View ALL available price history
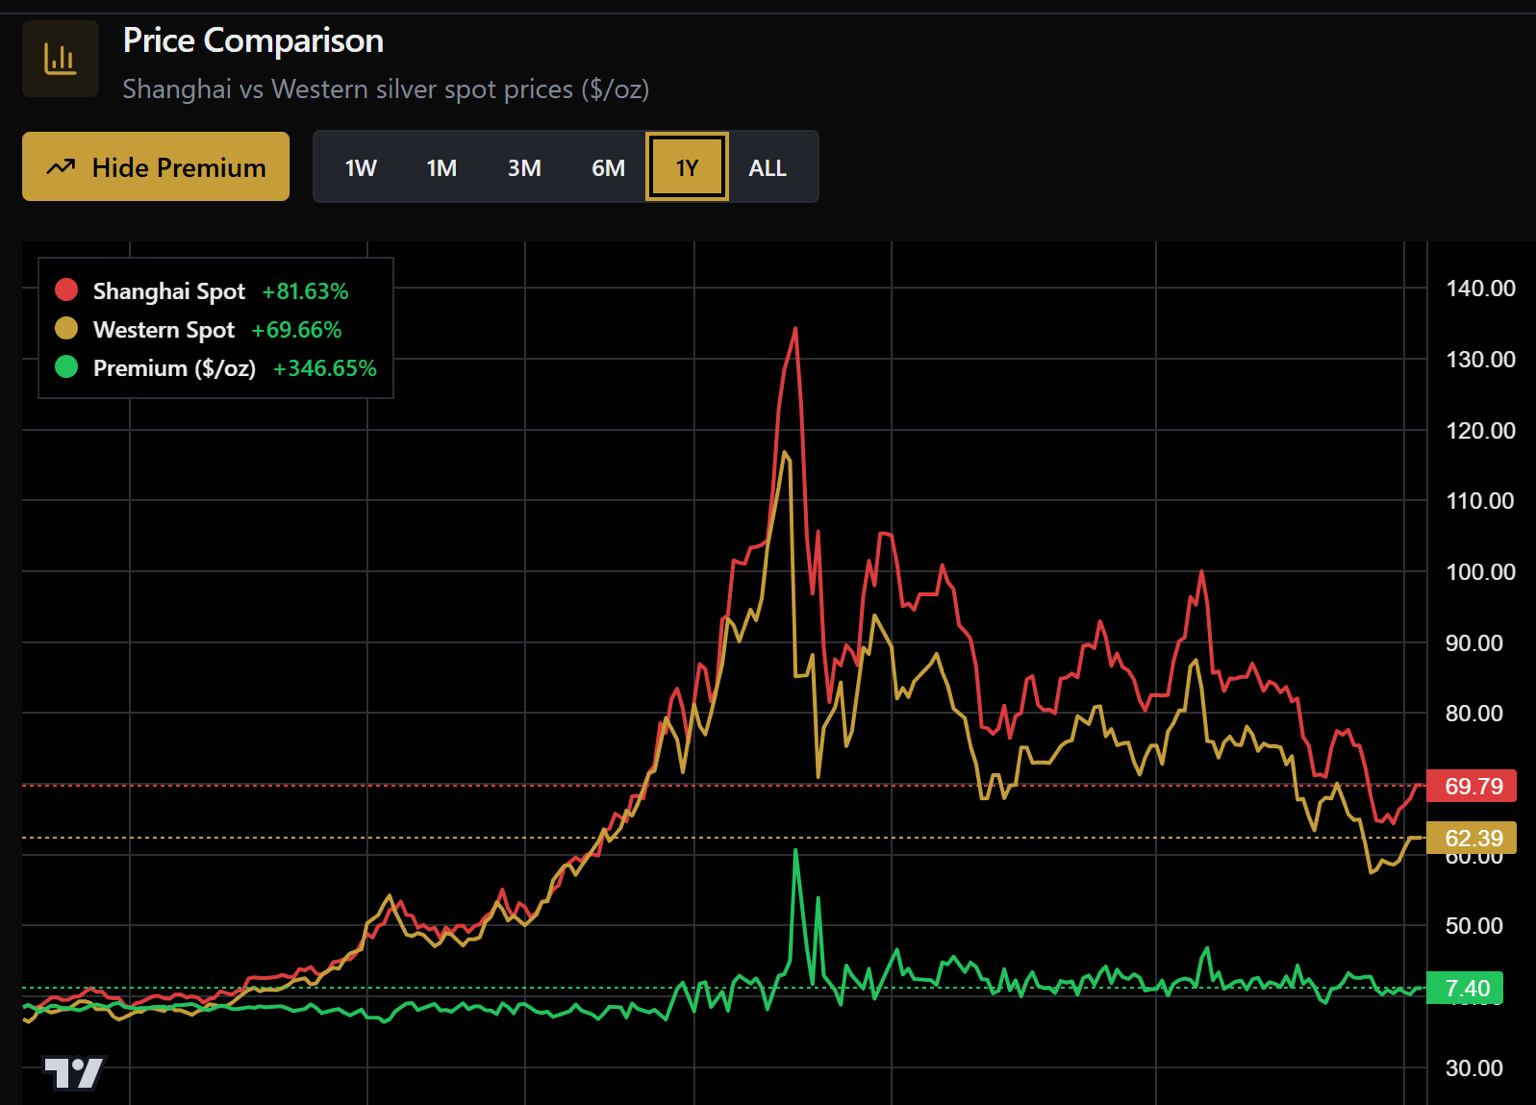 (x=767, y=168)
